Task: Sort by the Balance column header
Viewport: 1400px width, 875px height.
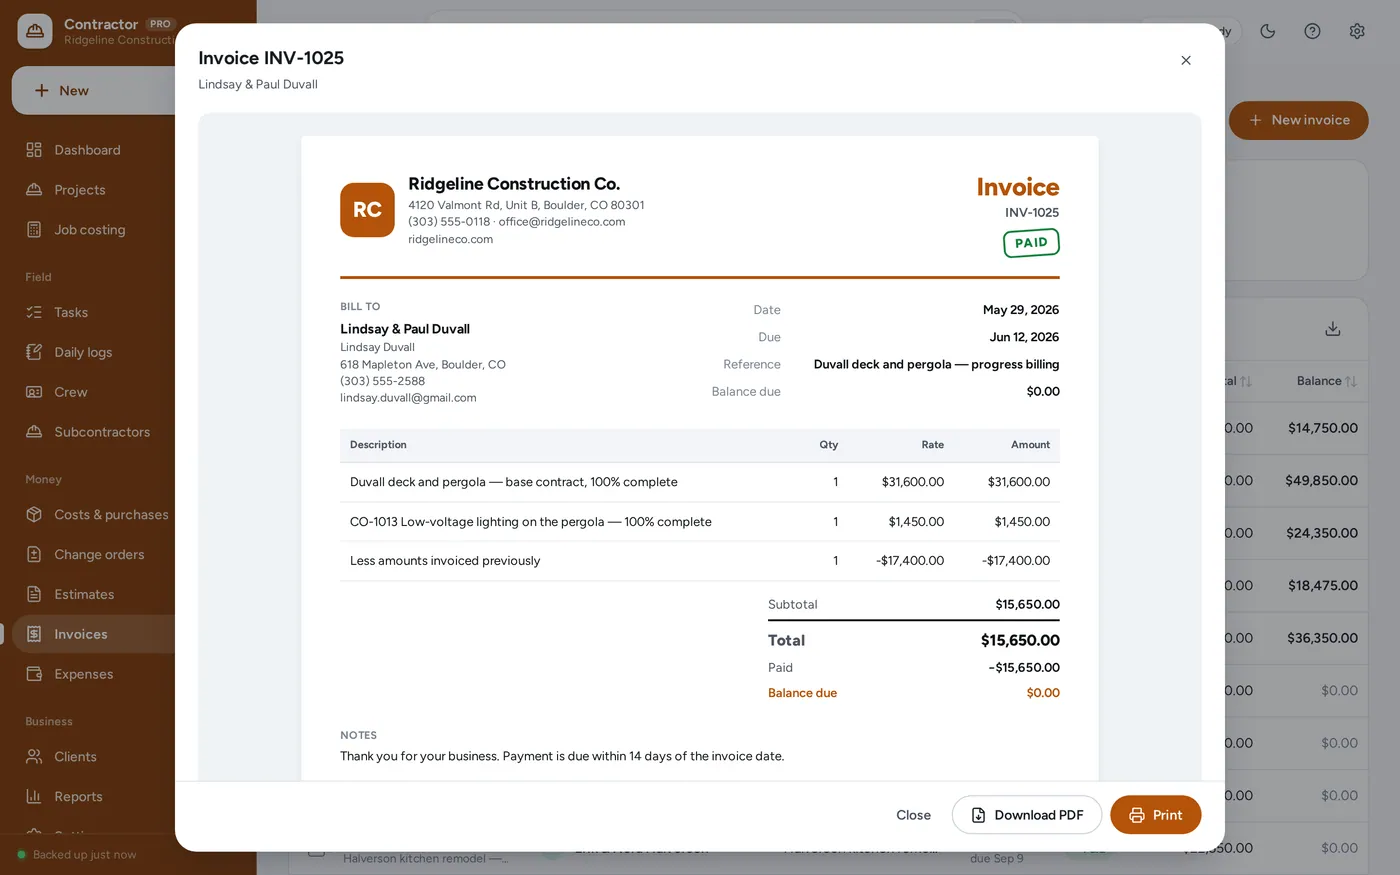Action: 1326,381
